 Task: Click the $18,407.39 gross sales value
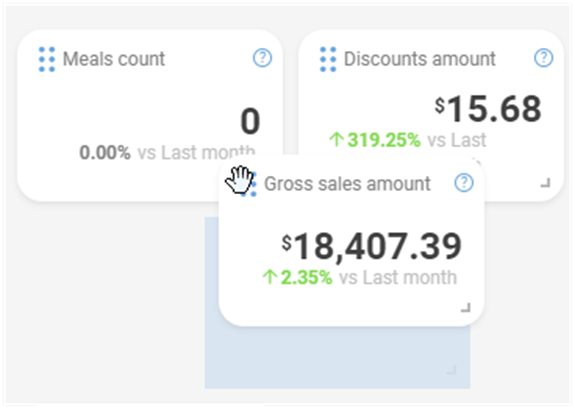tap(371, 246)
